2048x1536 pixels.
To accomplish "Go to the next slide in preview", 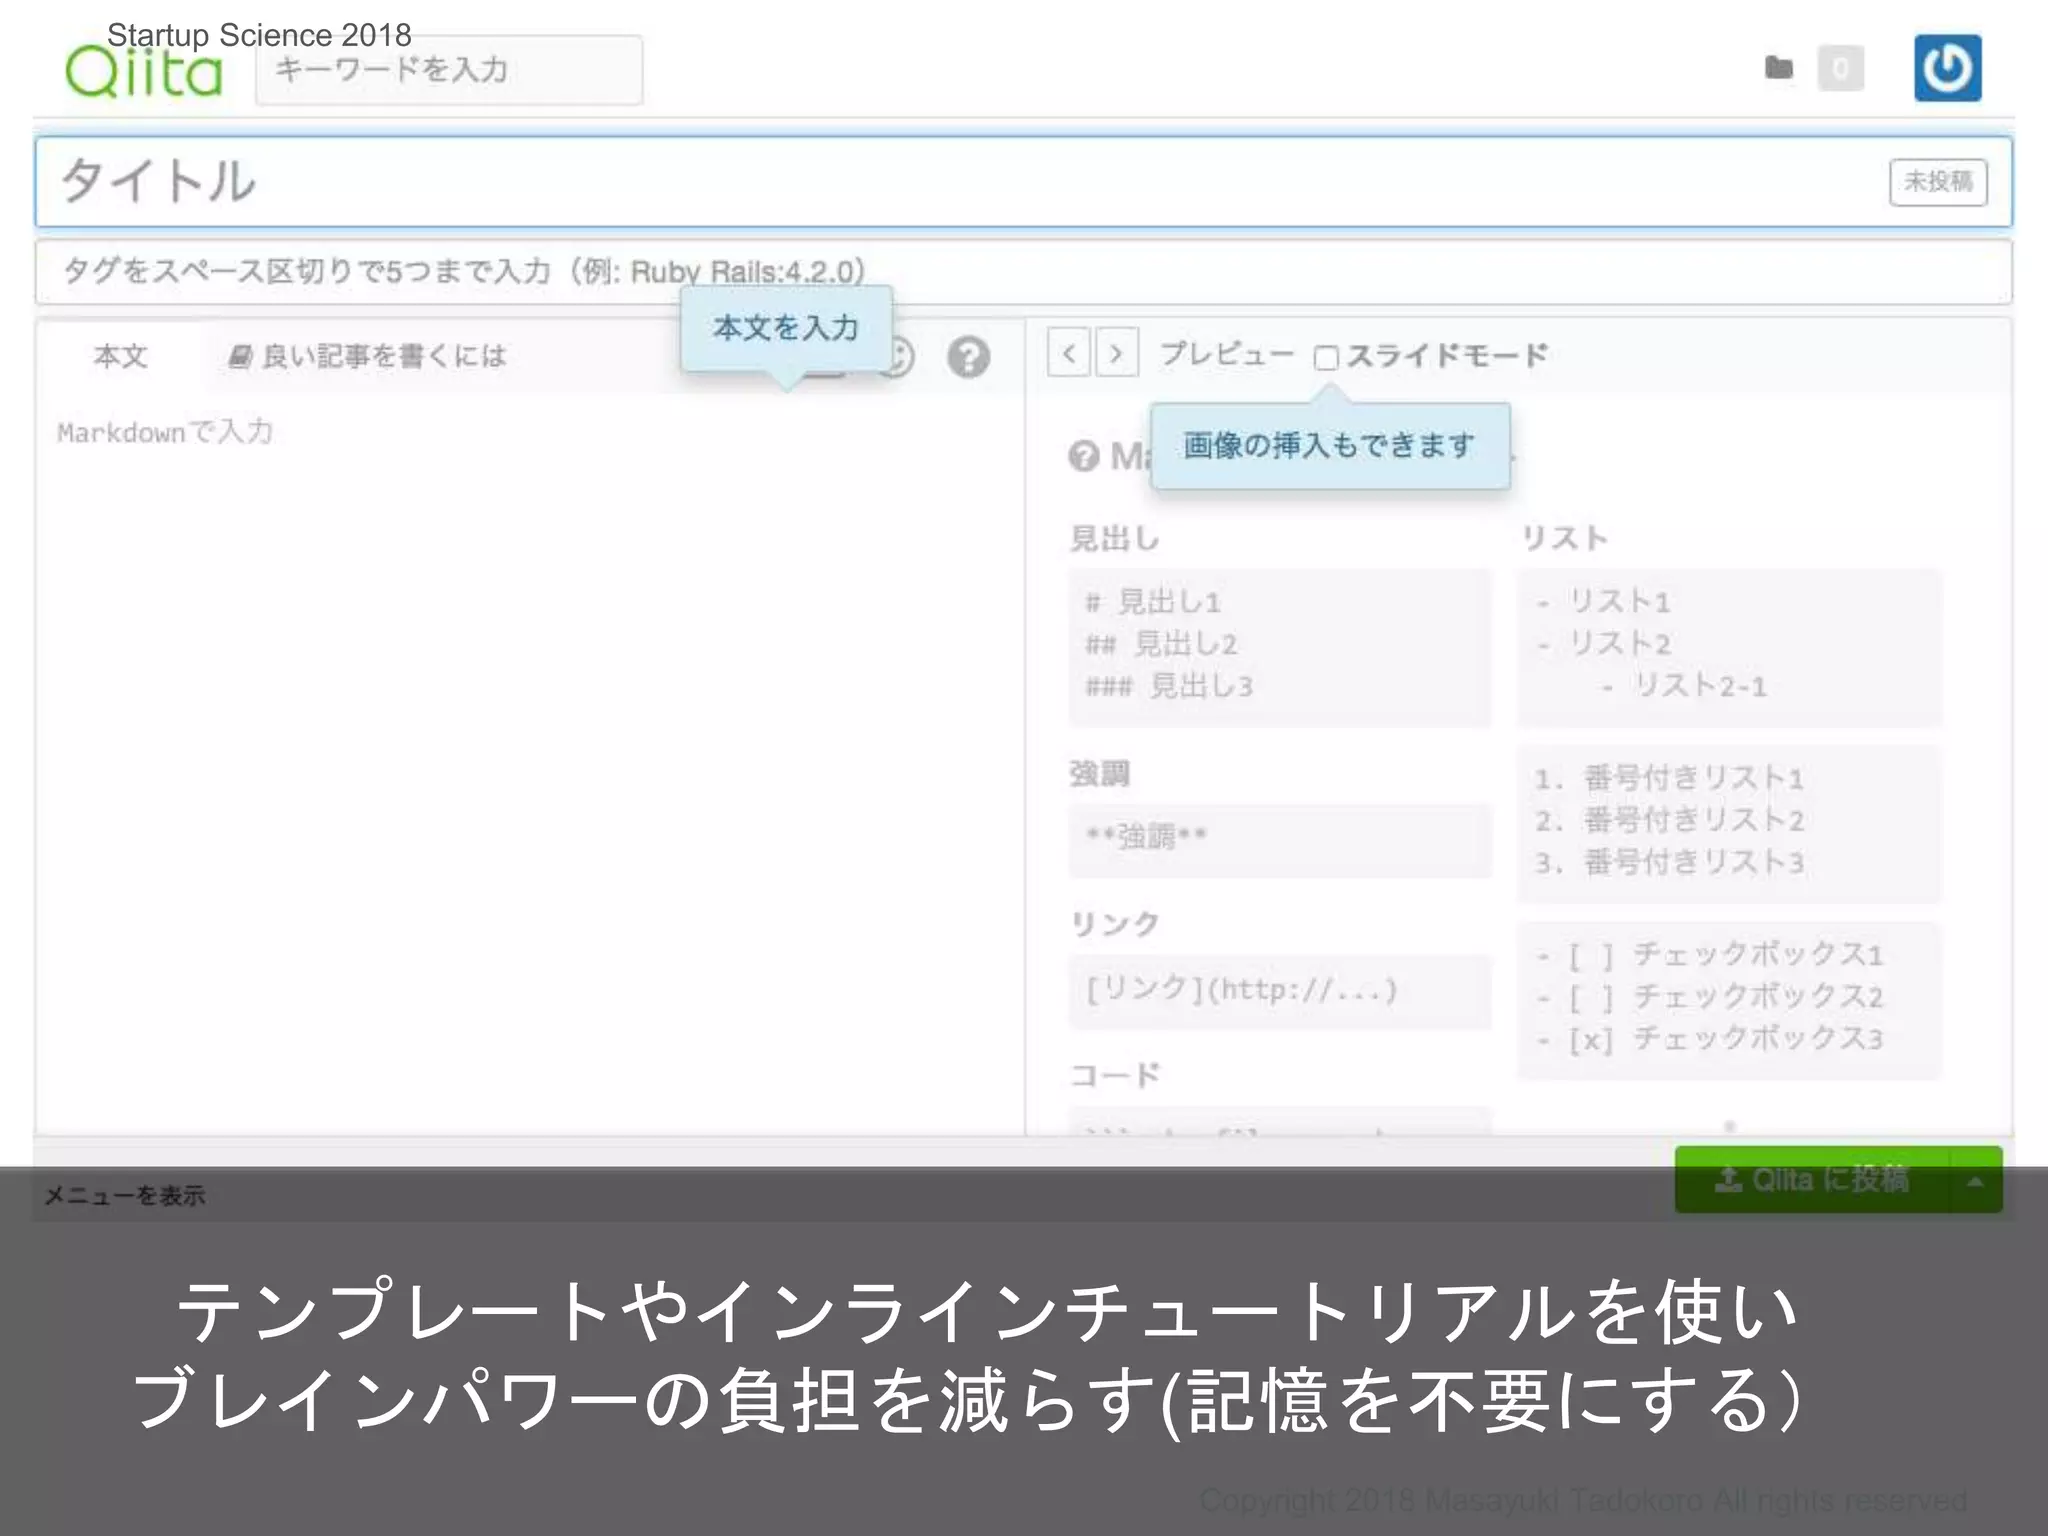I will click(x=1117, y=354).
